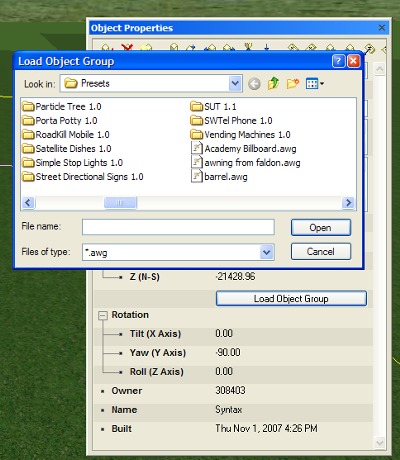
Task: Click the Cancel button
Action: click(321, 251)
